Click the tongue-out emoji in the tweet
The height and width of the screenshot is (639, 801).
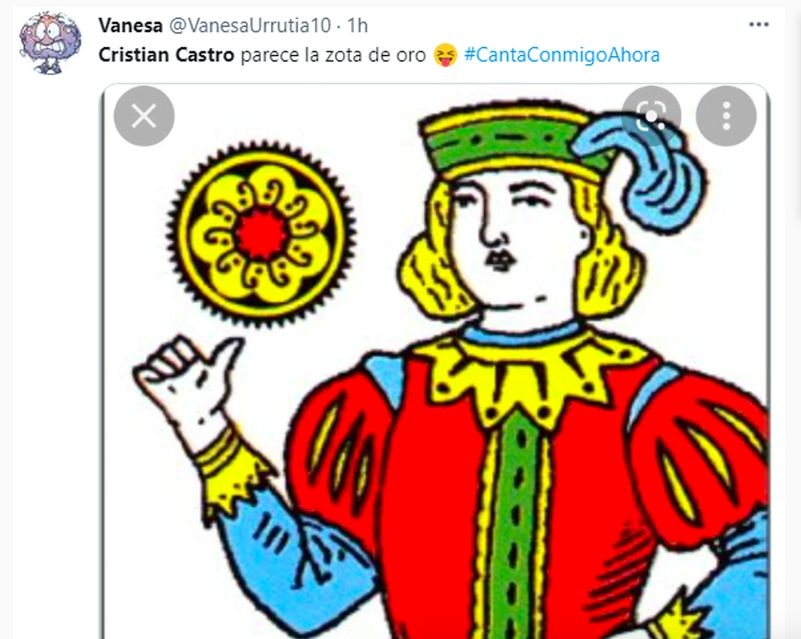(x=445, y=55)
